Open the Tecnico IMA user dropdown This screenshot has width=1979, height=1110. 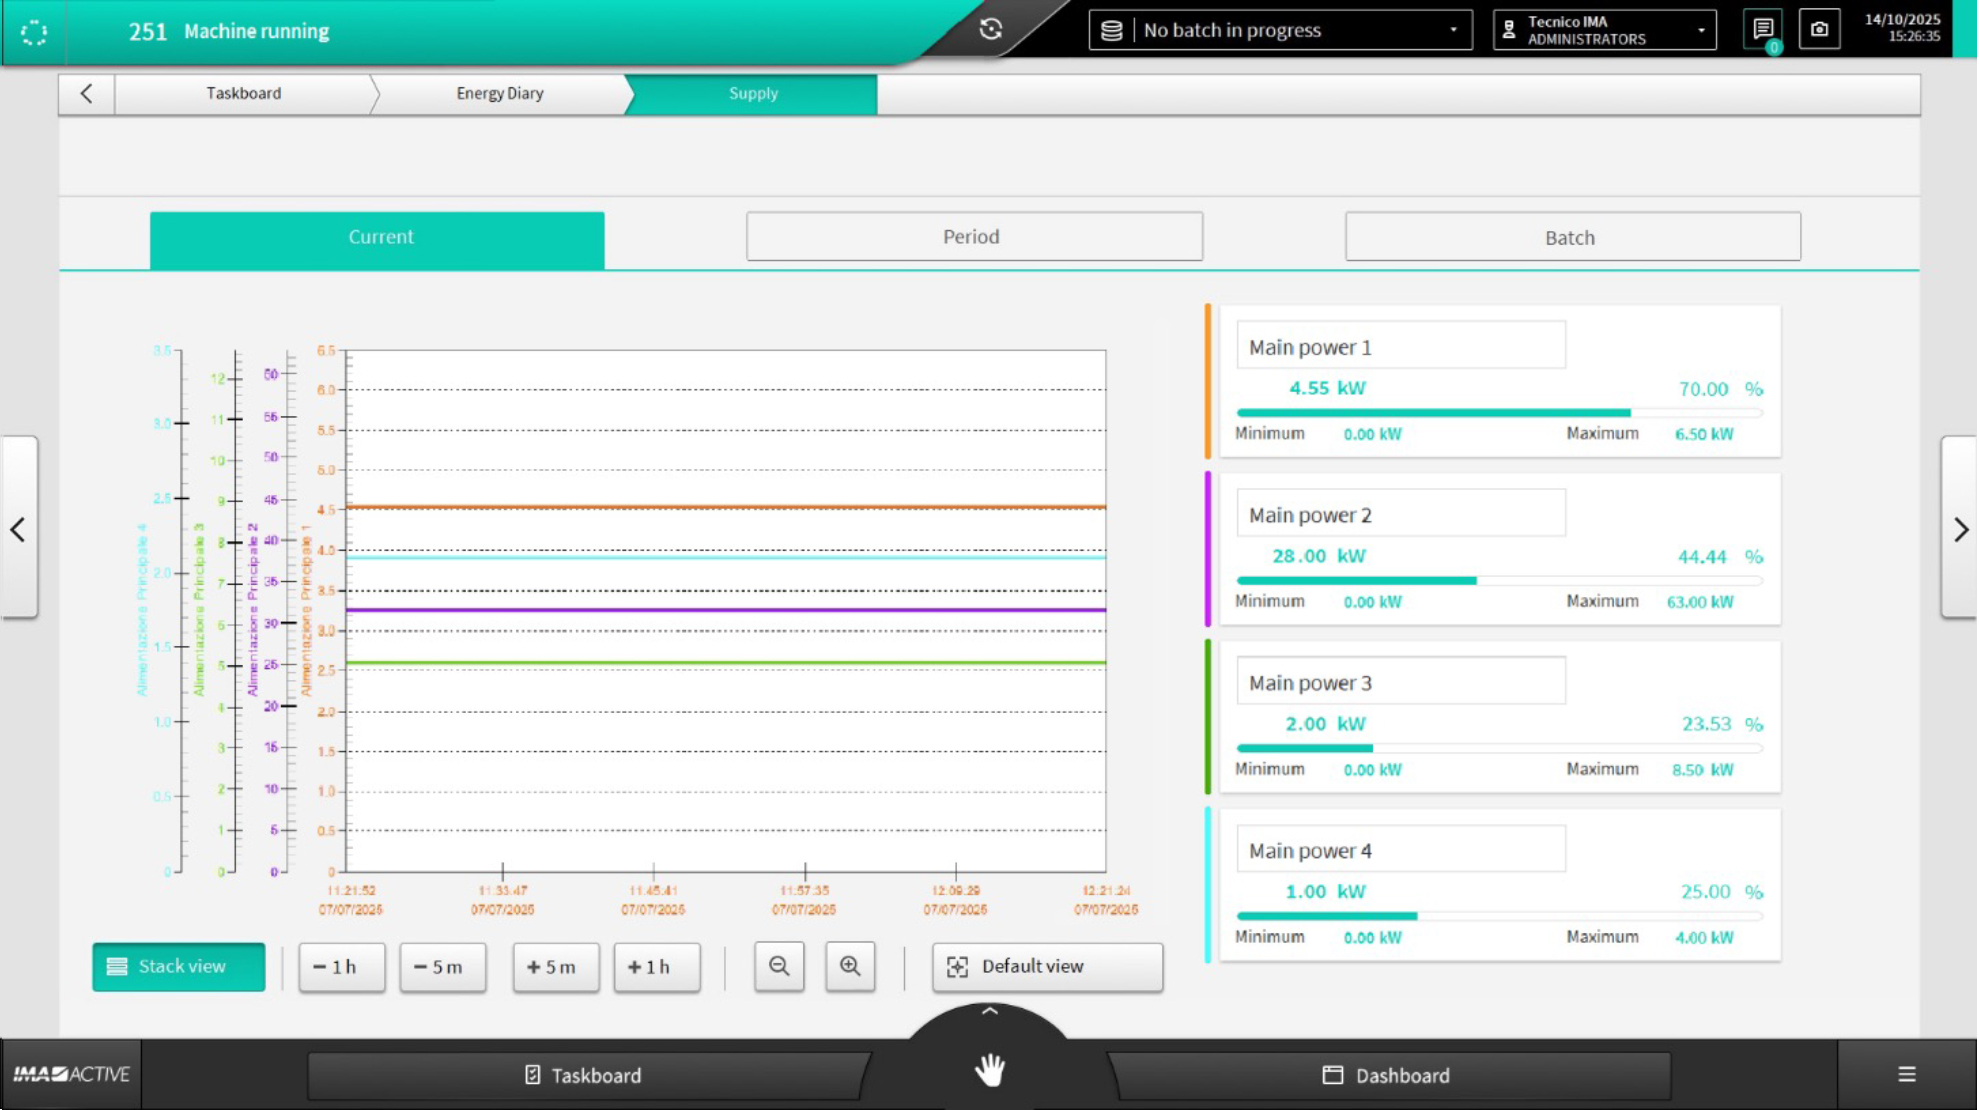coord(1604,30)
